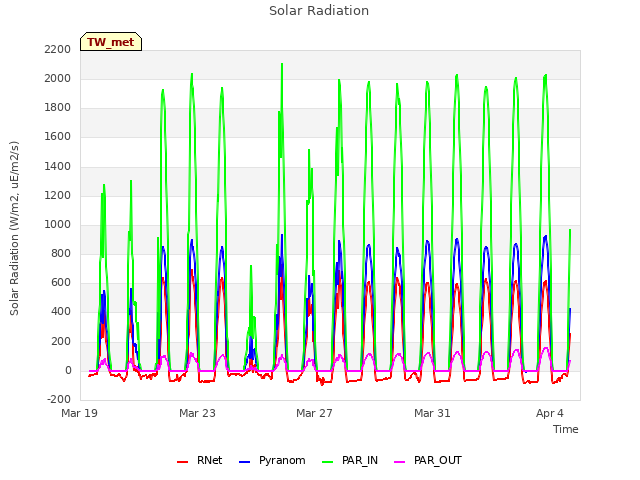
Task: Click the TW_met annotation label
Action: coord(111,42)
